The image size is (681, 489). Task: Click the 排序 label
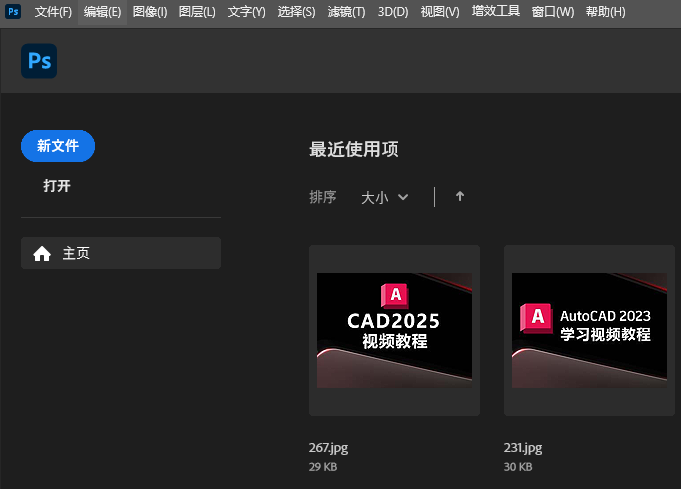click(x=323, y=197)
